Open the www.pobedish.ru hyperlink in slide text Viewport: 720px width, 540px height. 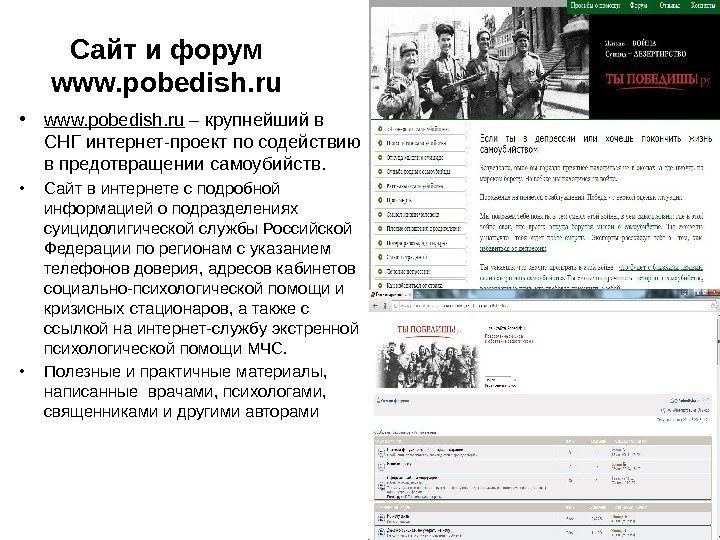tap(114, 120)
